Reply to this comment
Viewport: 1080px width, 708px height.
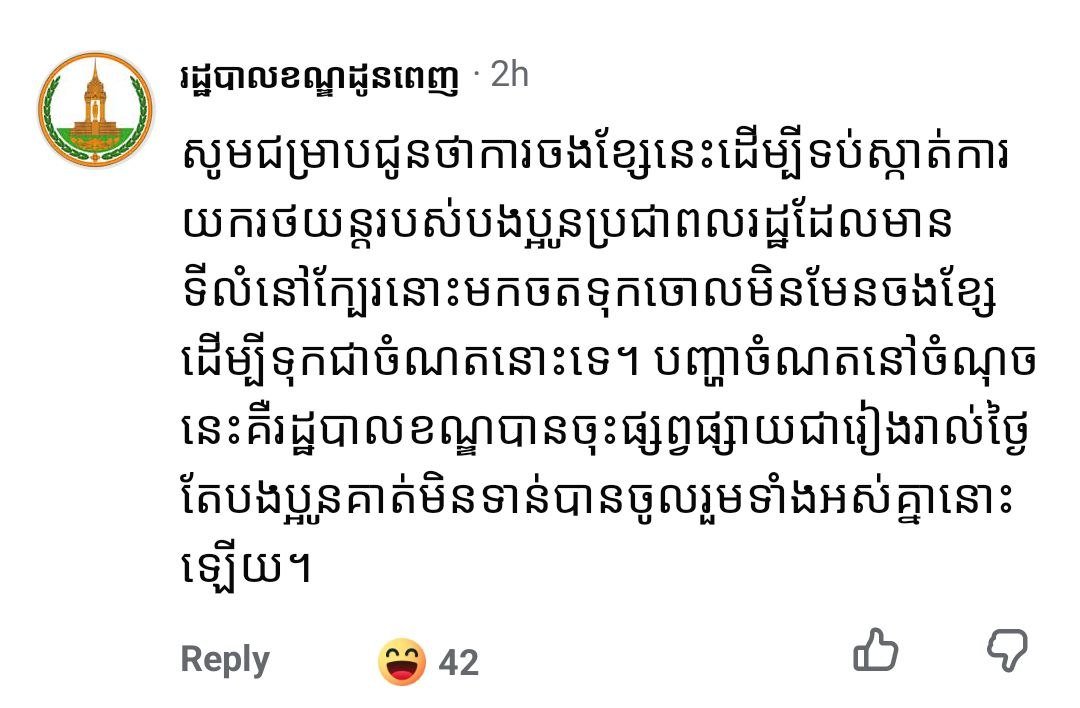tap(225, 660)
